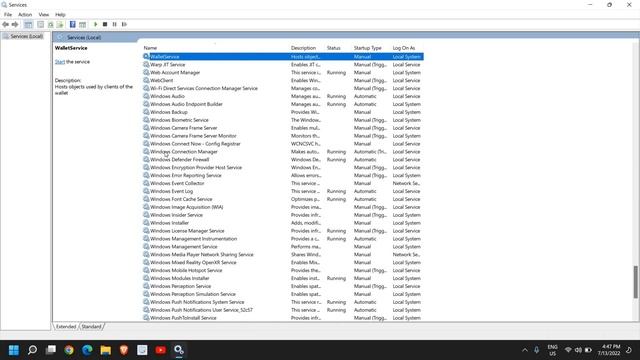Sort by the Status column header
This screenshot has height=360, width=640.
pos(333,48)
